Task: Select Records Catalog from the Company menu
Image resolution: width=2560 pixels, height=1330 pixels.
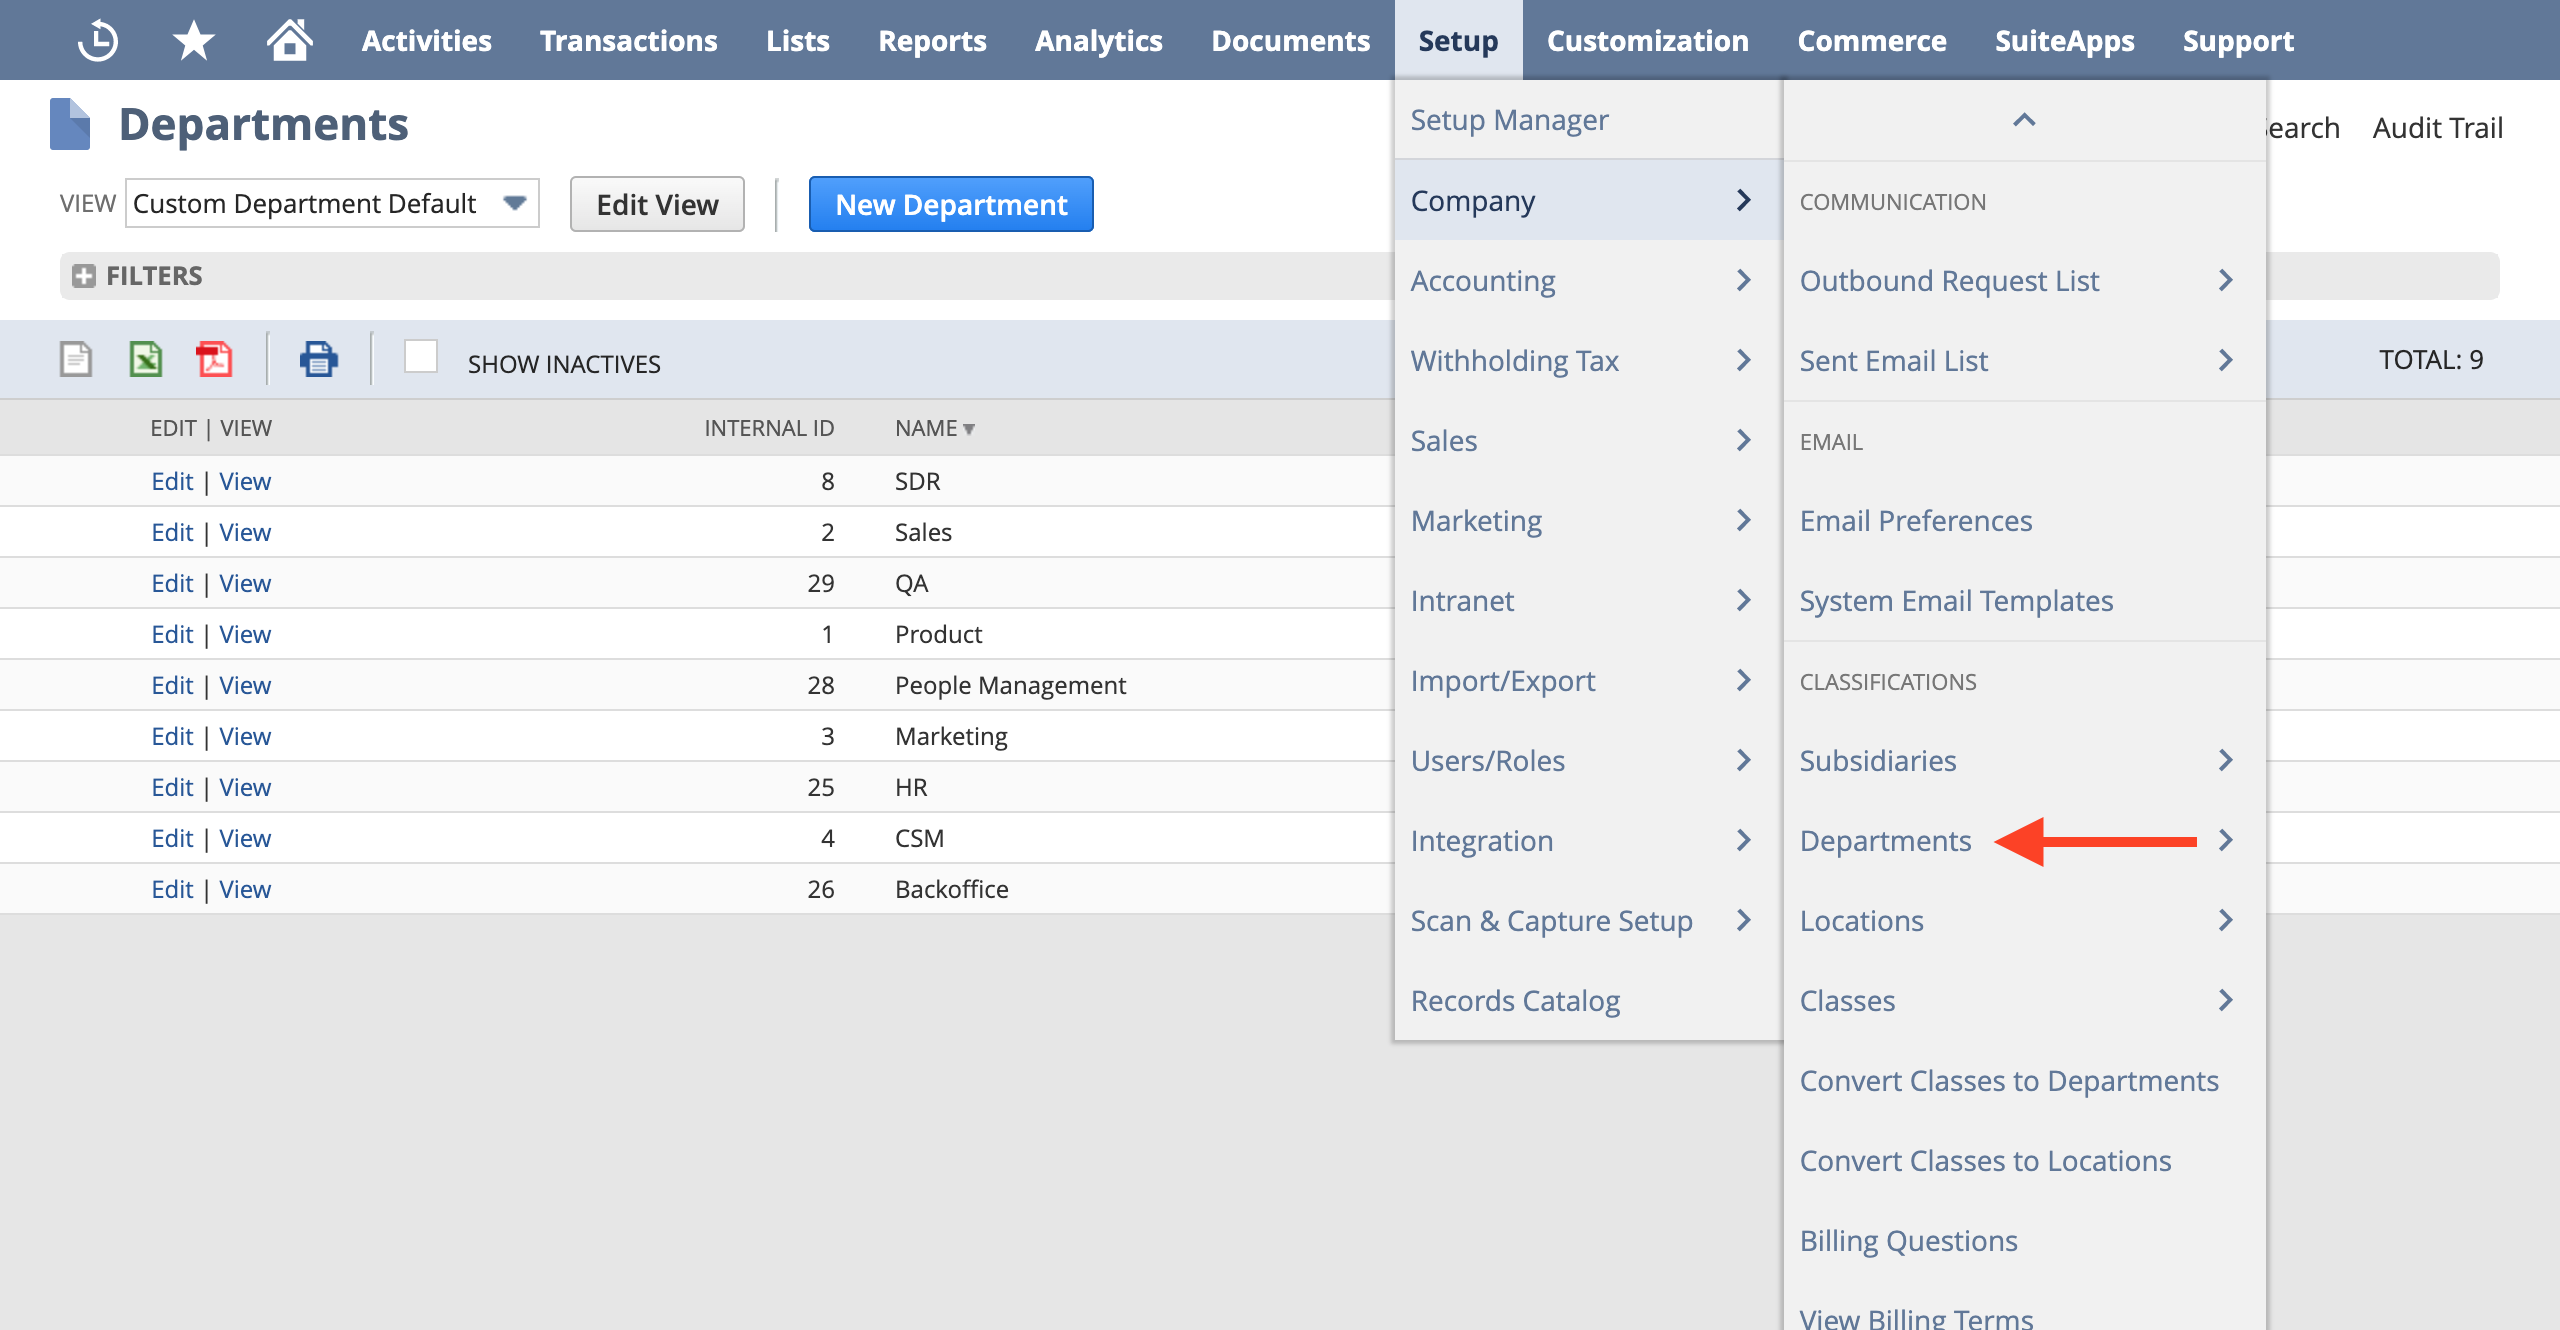Action: point(1515,1000)
